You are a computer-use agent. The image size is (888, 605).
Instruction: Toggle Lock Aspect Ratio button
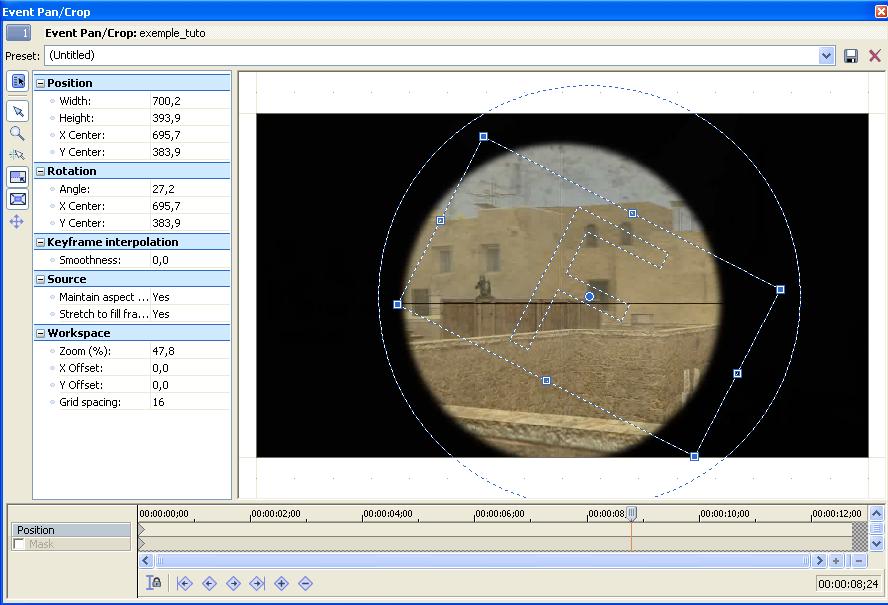pyautogui.click(x=18, y=177)
